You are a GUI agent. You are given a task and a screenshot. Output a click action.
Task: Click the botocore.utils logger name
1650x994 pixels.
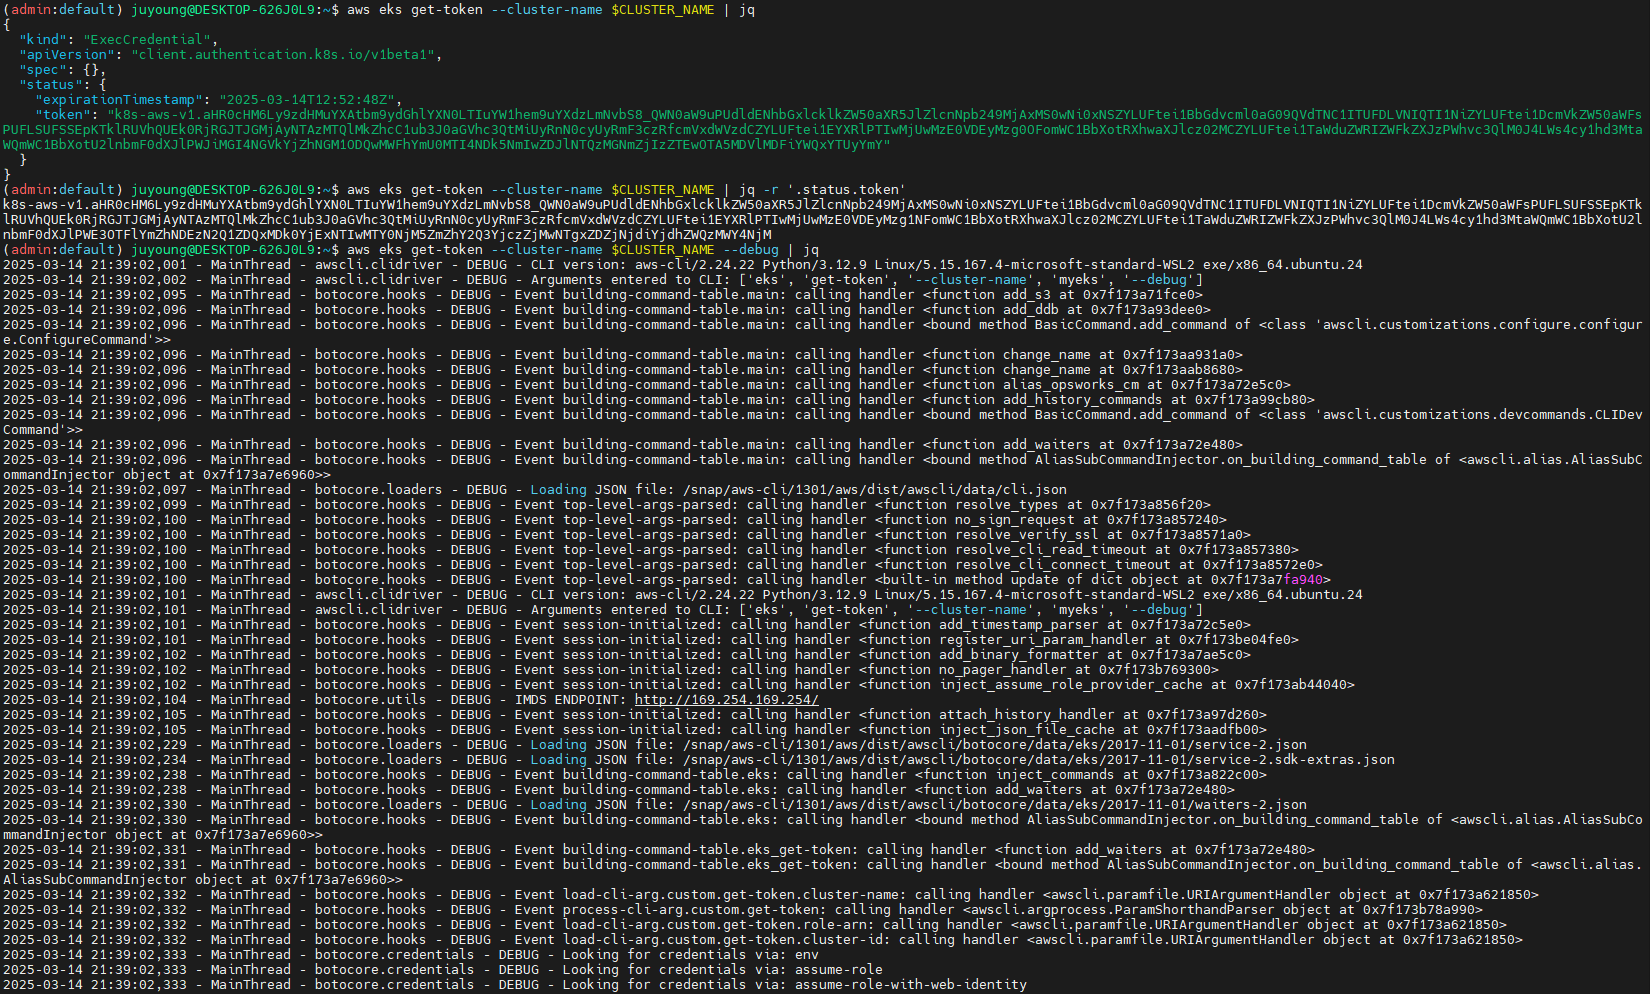(x=371, y=700)
